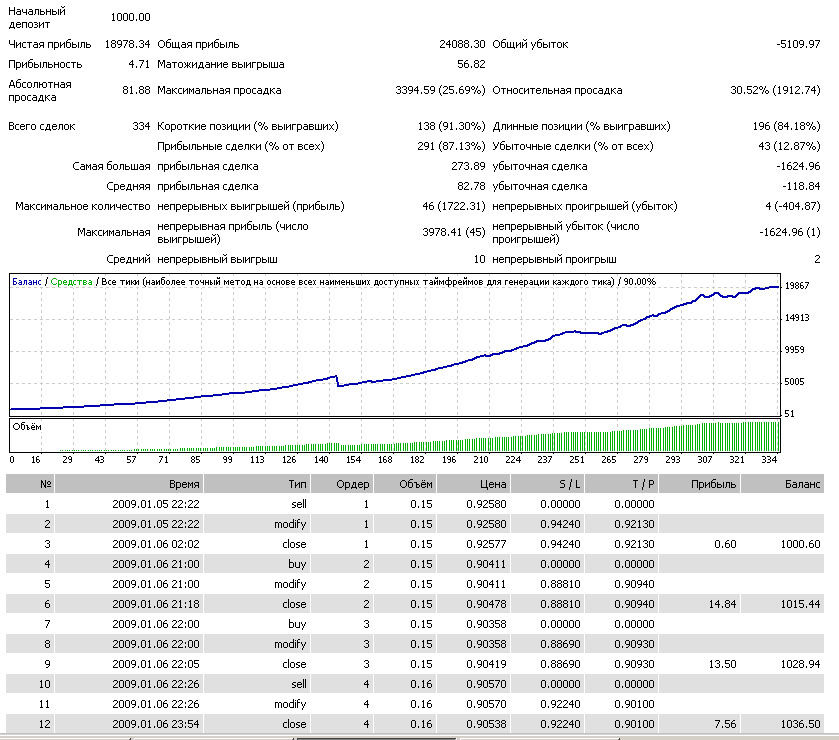This screenshot has width=839, height=740.
Task: Click the relative drawdown value 30.52% (1912.74)
Action: (x=775, y=90)
